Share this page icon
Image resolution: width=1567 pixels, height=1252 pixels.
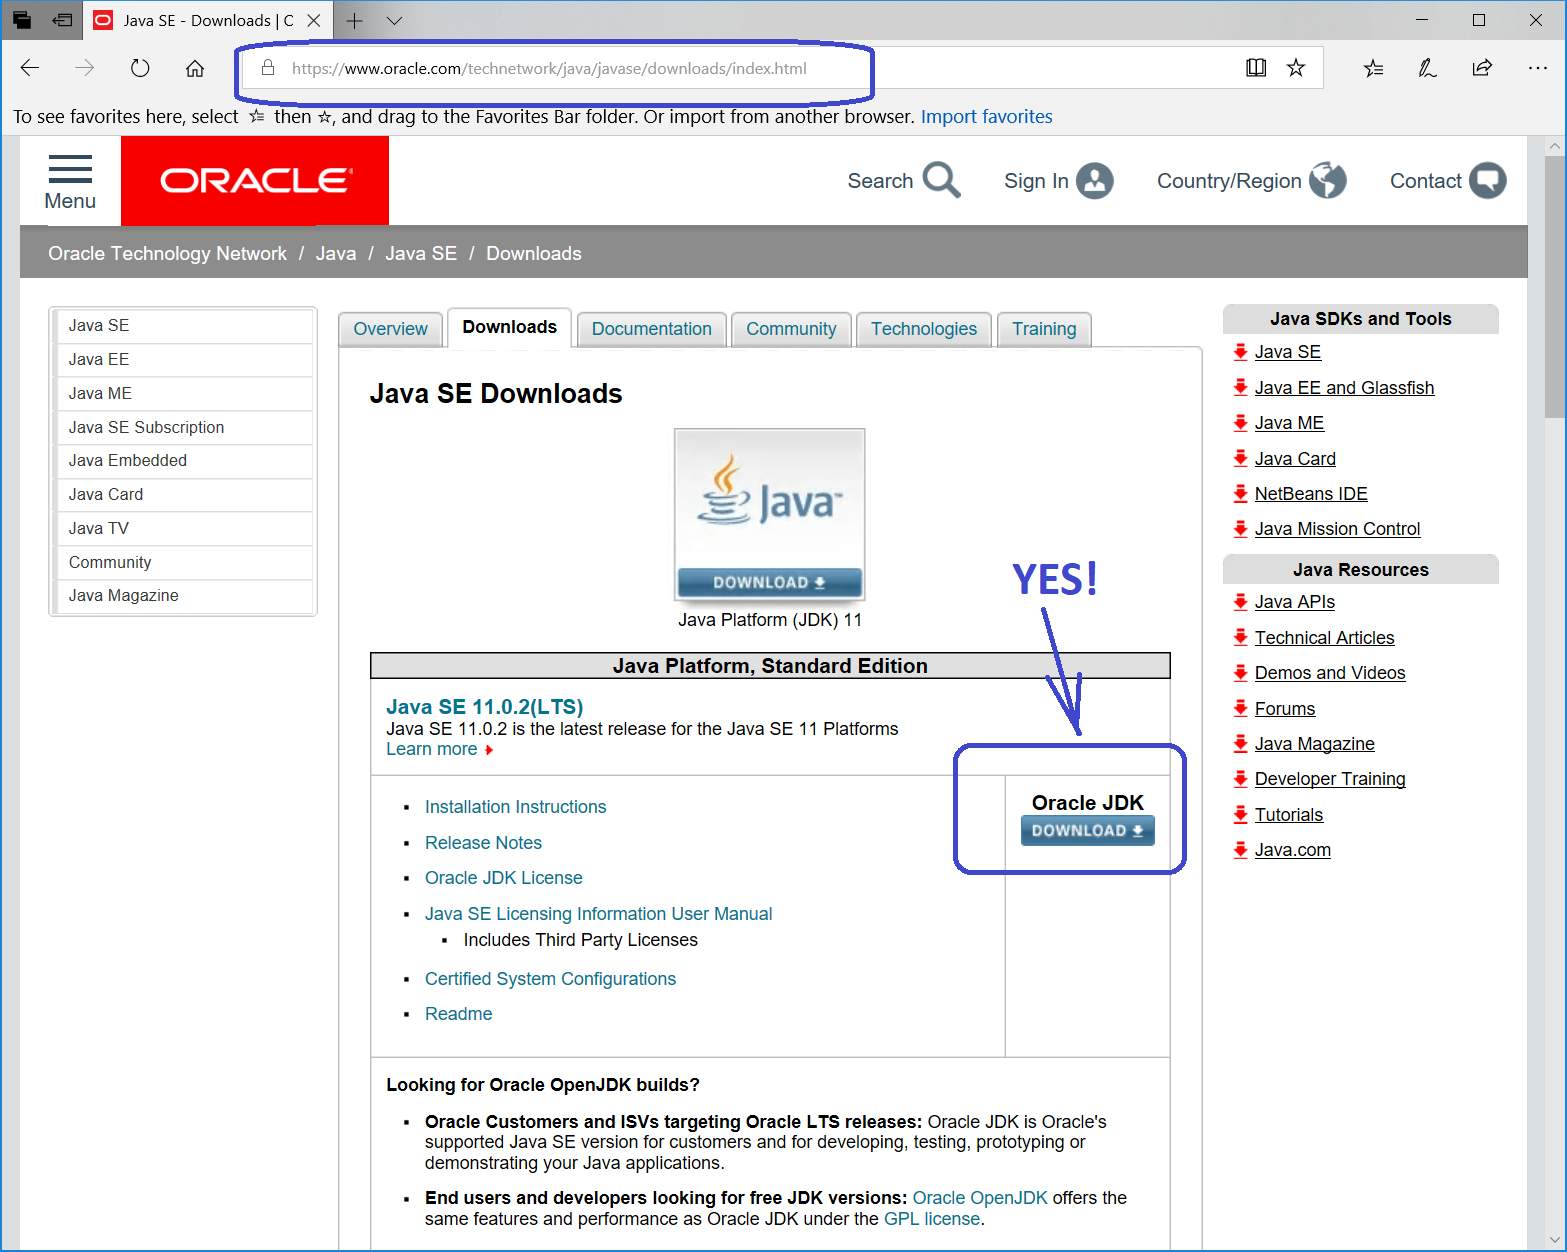pyautogui.click(x=1482, y=68)
